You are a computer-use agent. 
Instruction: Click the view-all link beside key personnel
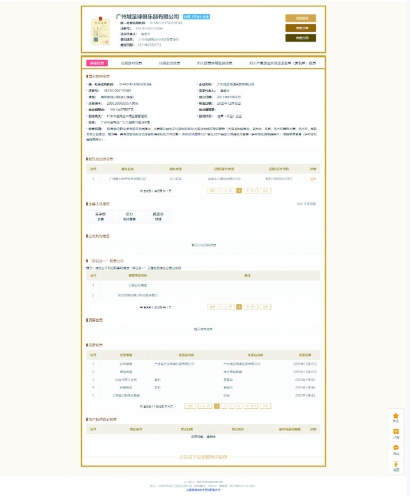pyautogui.click(x=306, y=203)
